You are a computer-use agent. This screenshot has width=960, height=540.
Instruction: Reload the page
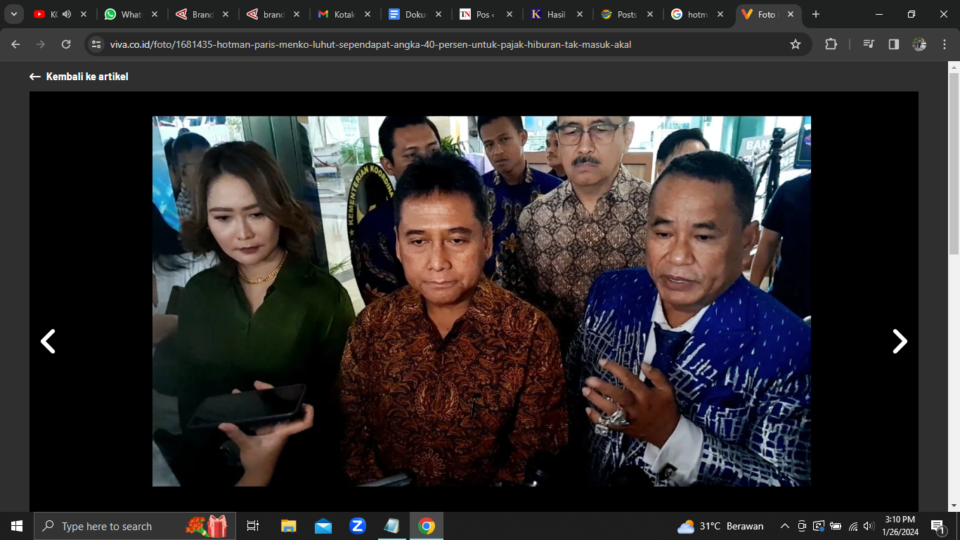[x=66, y=44]
